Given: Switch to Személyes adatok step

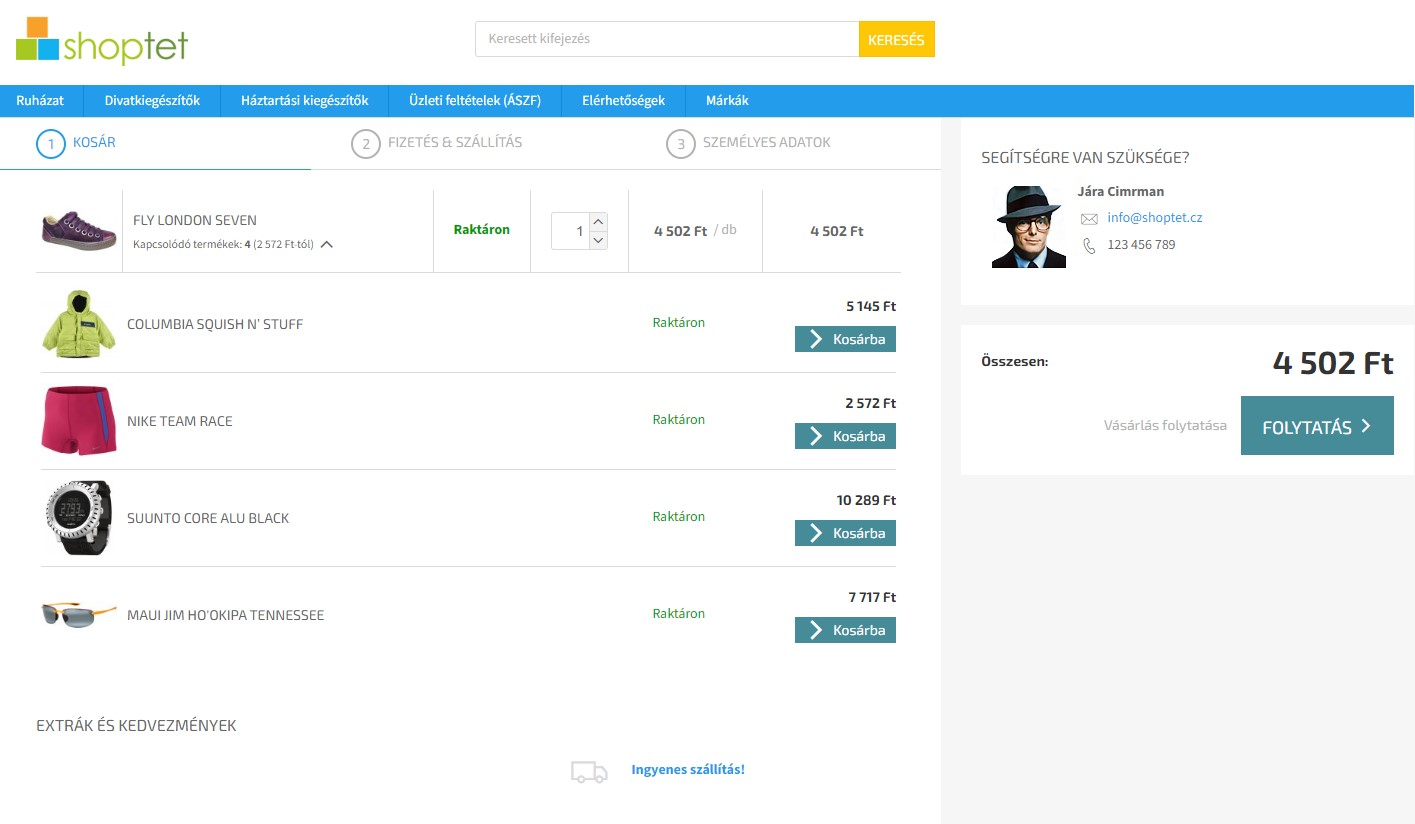Looking at the screenshot, I should point(767,143).
